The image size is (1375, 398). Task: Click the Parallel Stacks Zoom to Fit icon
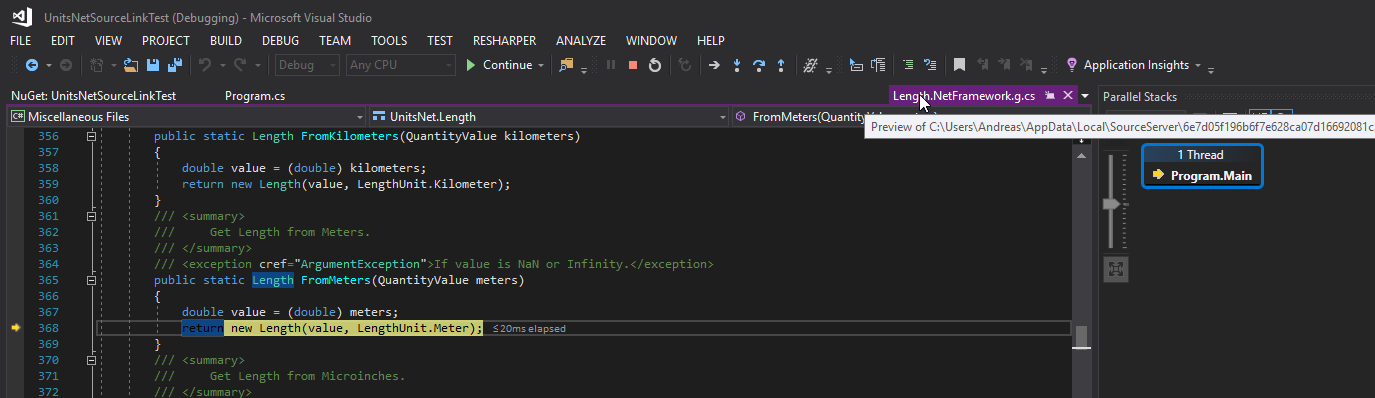1116,268
